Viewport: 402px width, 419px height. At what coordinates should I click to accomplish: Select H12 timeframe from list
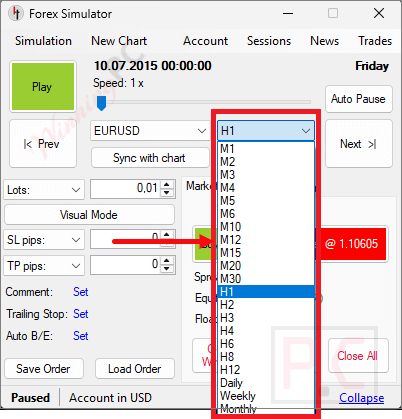tap(266, 370)
